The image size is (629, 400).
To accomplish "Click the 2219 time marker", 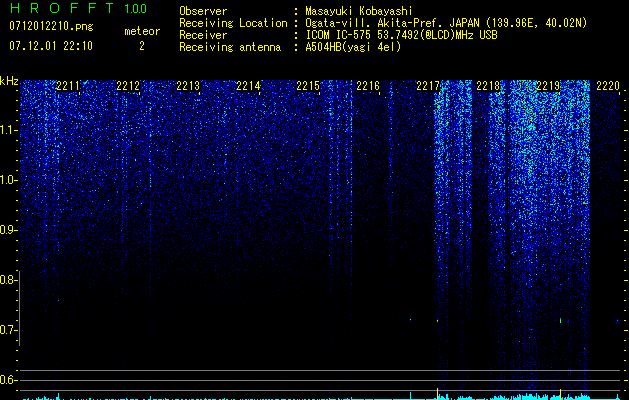I will [548, 86].
